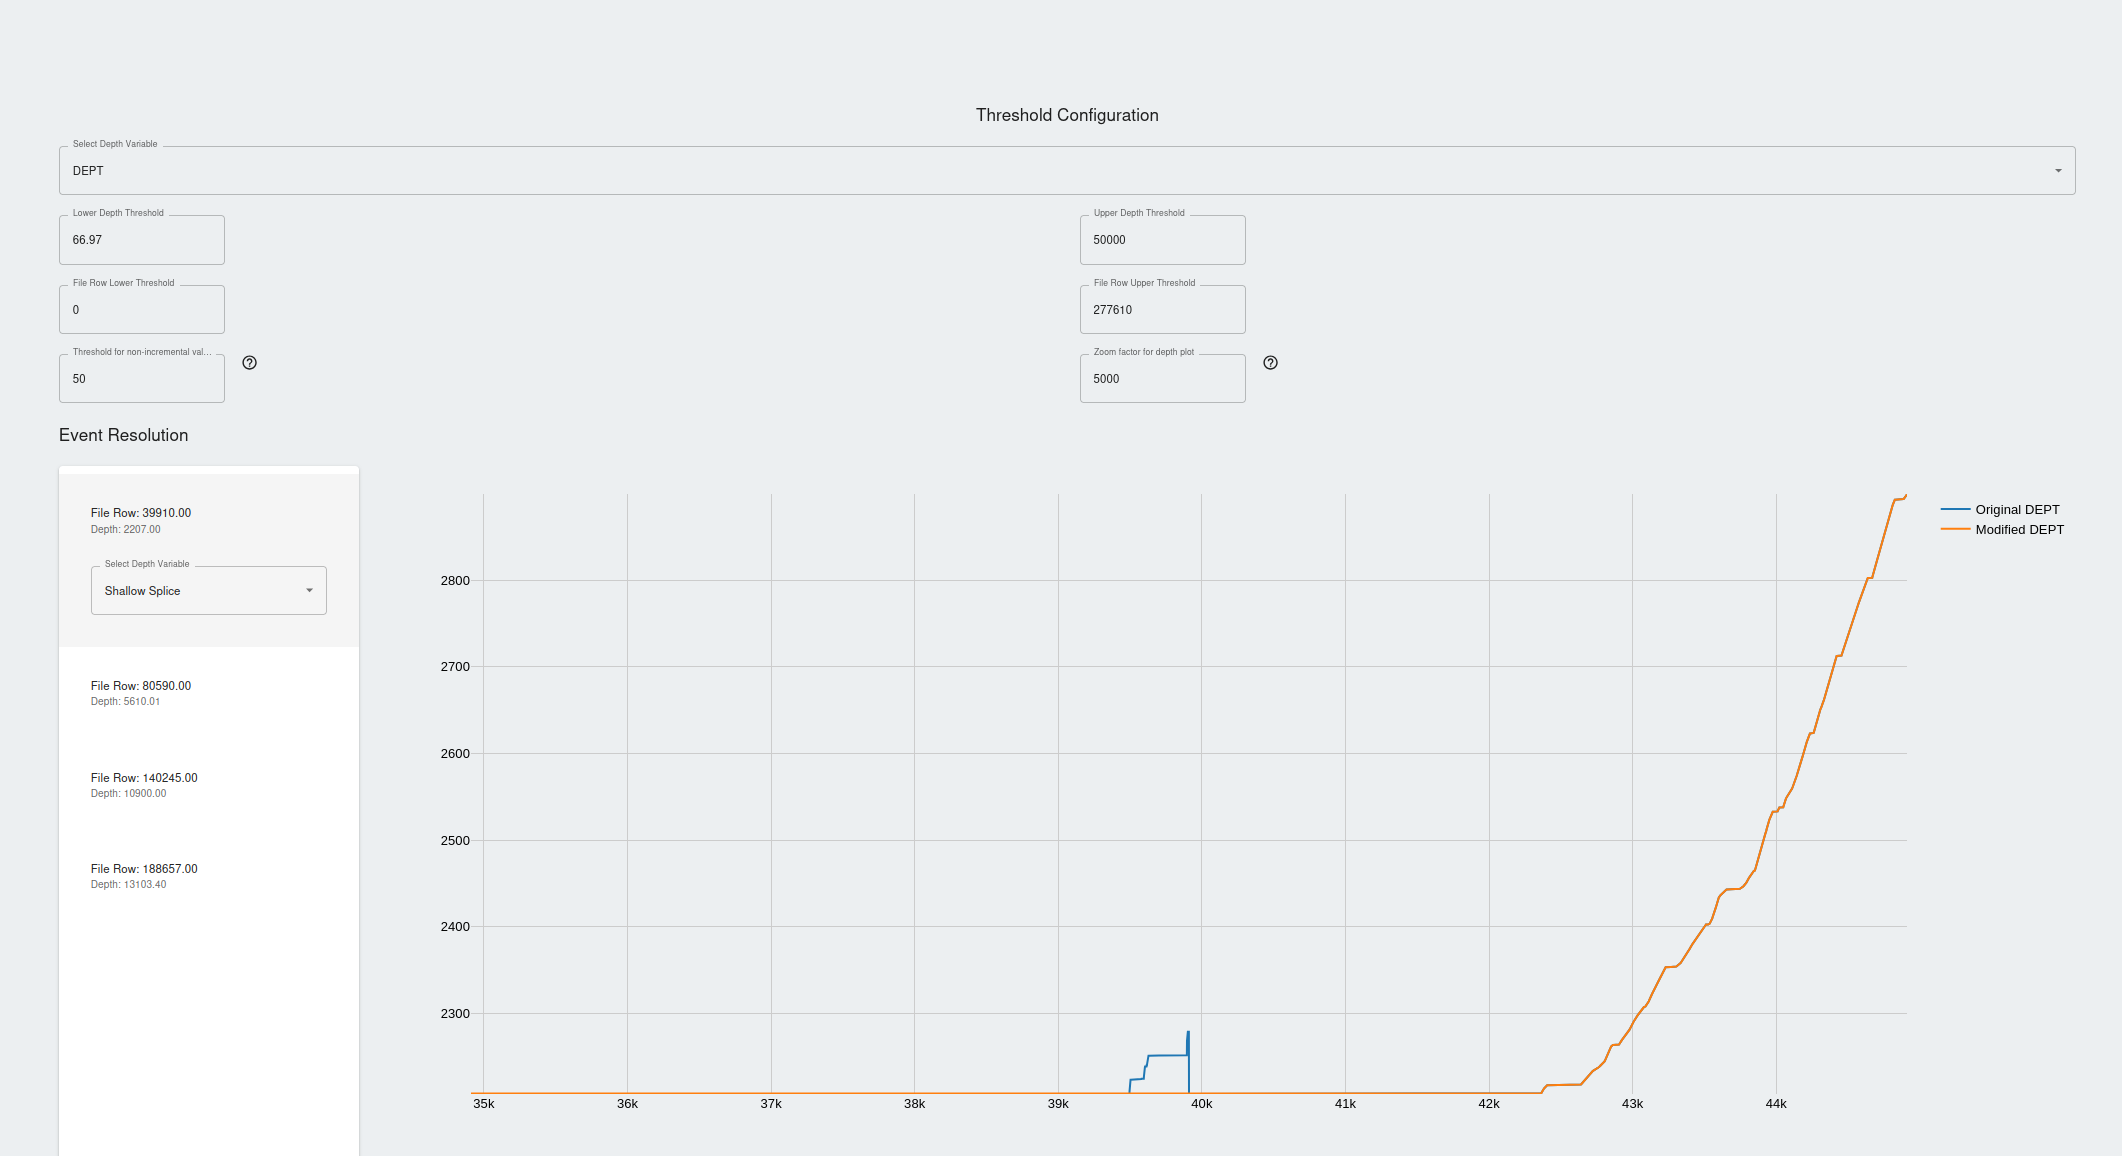2122x1156 pixels.
Task: Click the orange Modified DEPT legend line swatch
Action: 1955,530
